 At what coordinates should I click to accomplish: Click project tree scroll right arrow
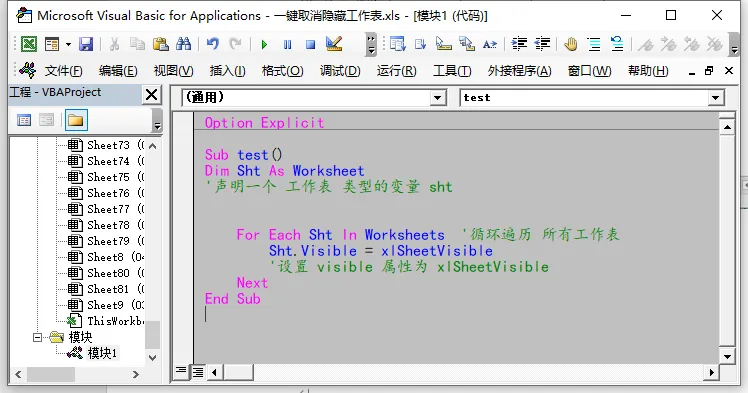pyautogui.click(x=136, y=374)
